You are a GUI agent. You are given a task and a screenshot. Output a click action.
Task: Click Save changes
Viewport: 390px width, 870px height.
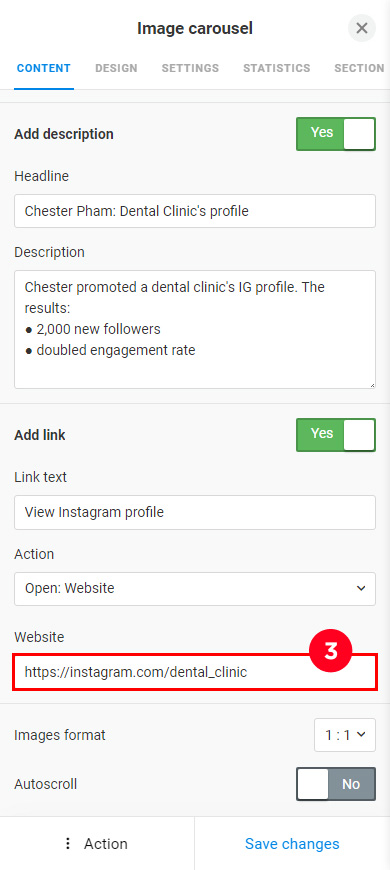click(292, 844)
